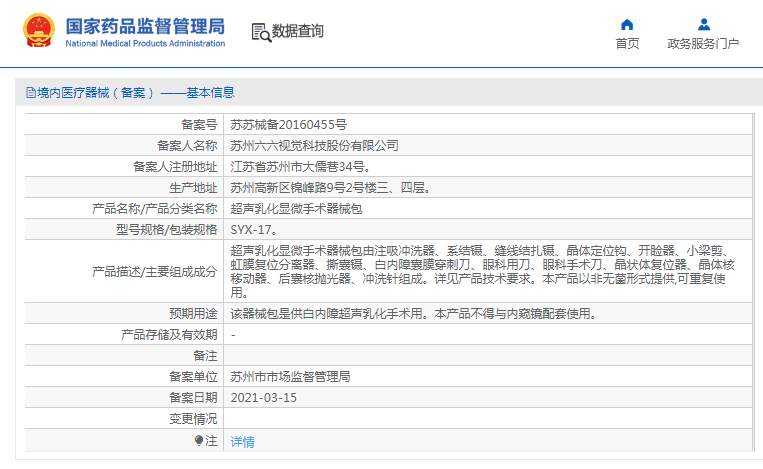Select the 型号规格/包装规格 label
Screen dimensions: 763x469
click(x=166, y=229)
